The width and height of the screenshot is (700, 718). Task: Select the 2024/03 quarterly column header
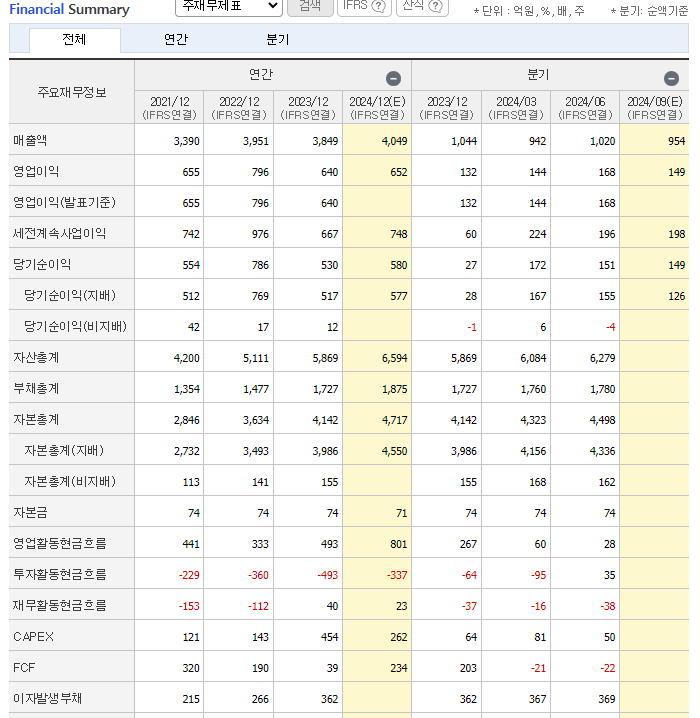coord(516,108)
